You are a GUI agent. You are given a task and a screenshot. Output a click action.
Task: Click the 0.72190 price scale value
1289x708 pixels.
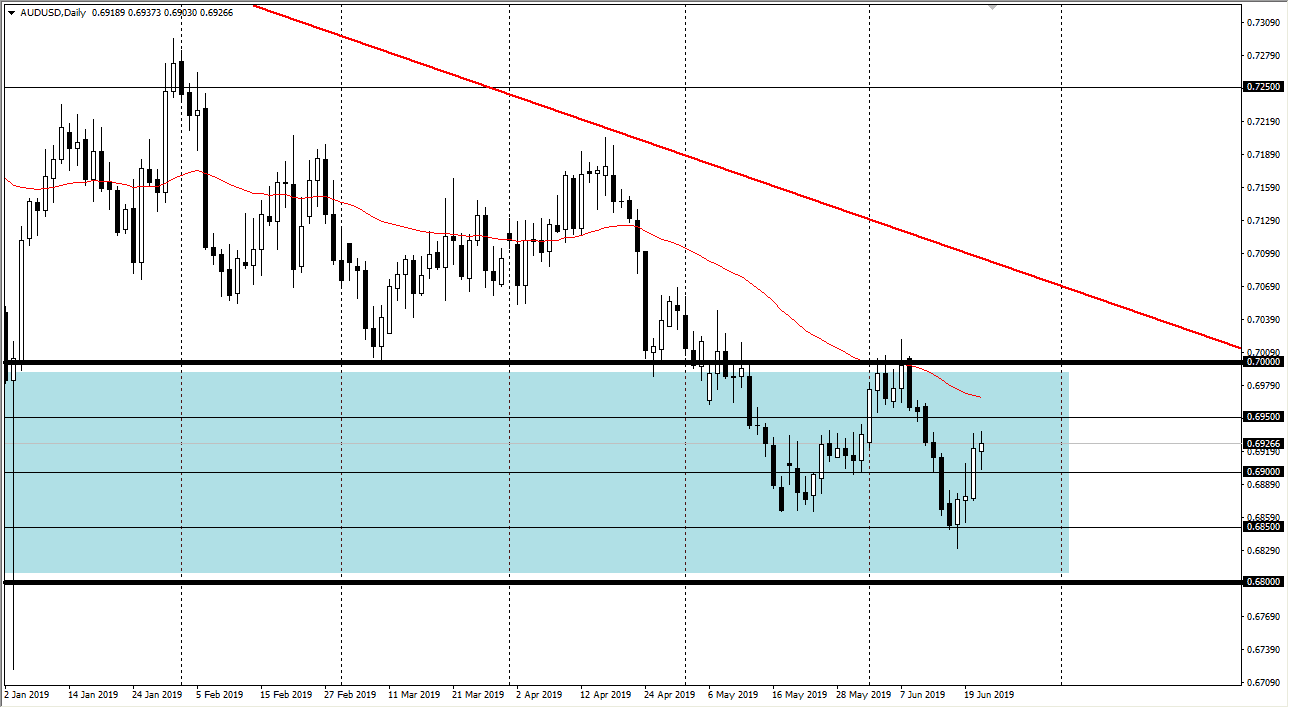(x=1266, y=121)
